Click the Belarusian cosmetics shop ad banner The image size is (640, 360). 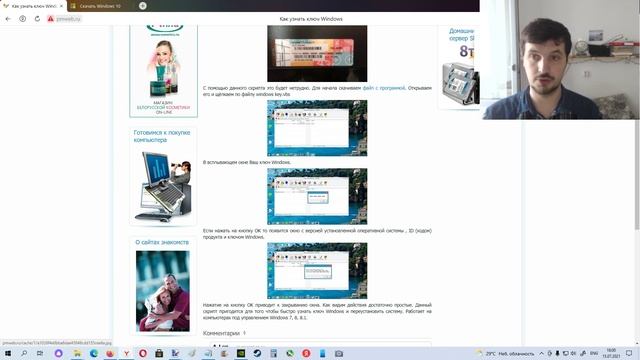click(x=164, y=71)
